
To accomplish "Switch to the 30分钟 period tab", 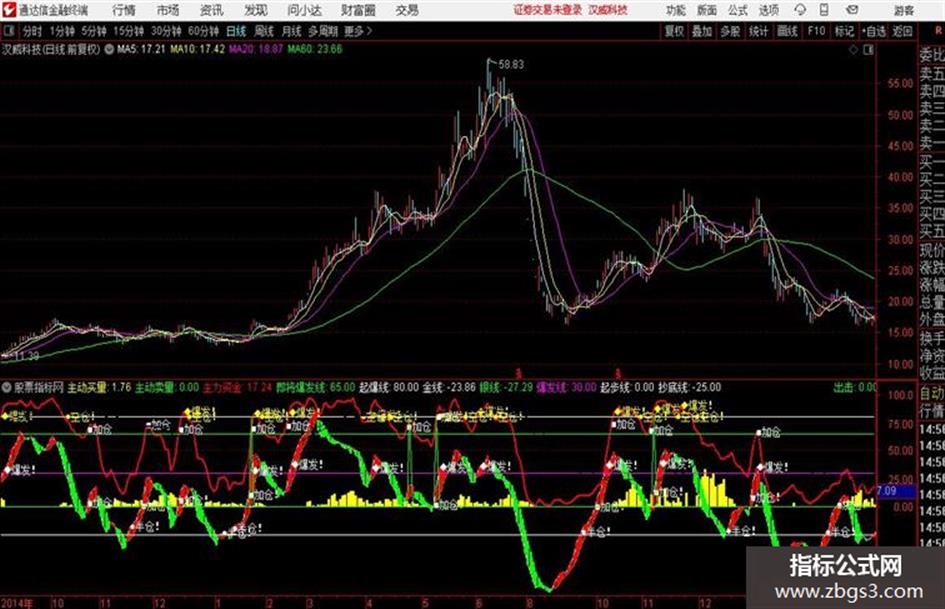I will coord(166,31).
